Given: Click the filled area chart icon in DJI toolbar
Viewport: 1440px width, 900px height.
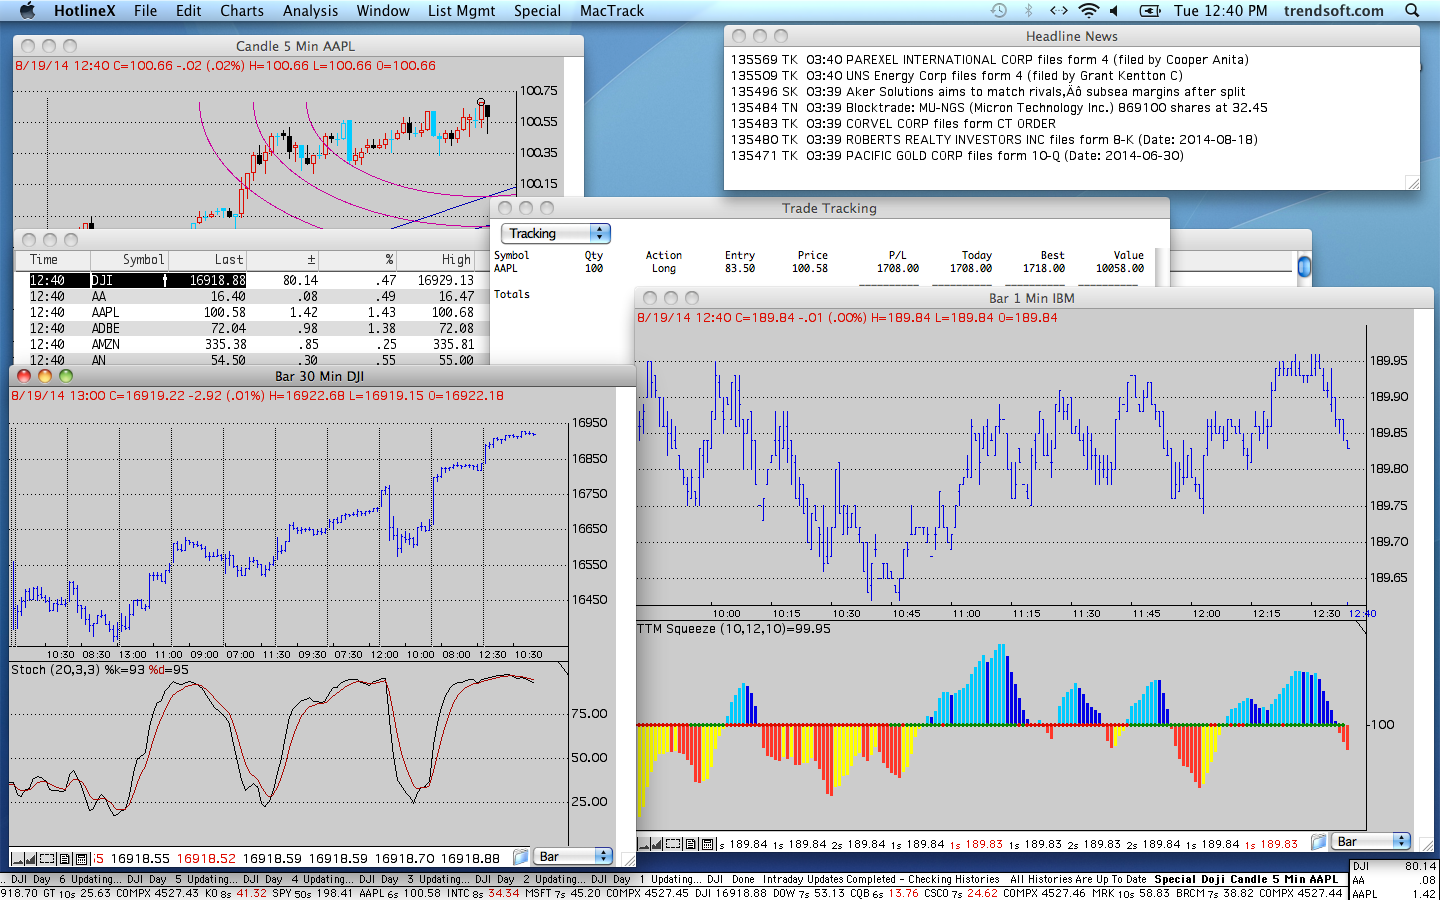Looking at the screenshot, I should click(x=30, y=858).
